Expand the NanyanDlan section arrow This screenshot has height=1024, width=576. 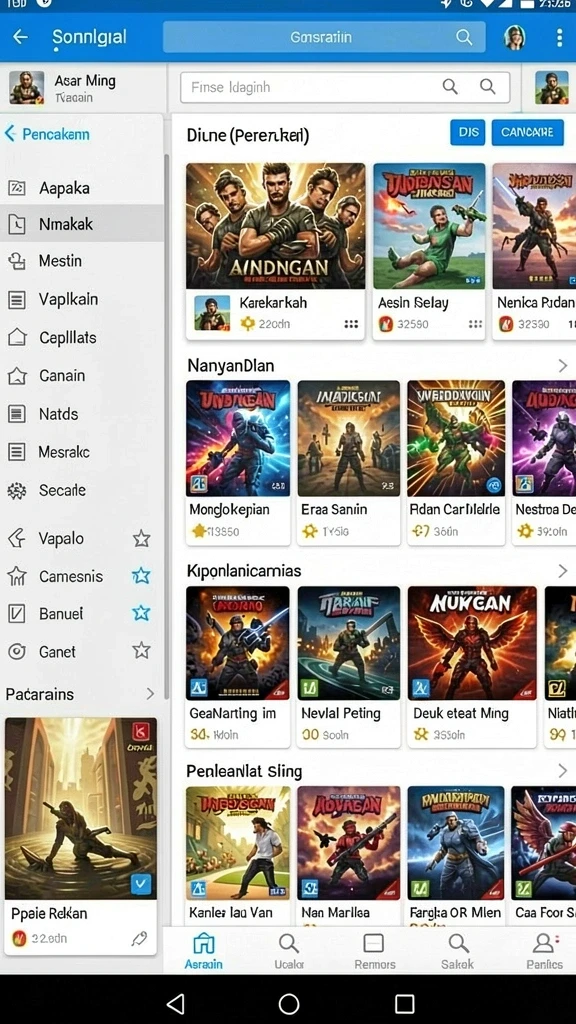[x=562, y=366]
